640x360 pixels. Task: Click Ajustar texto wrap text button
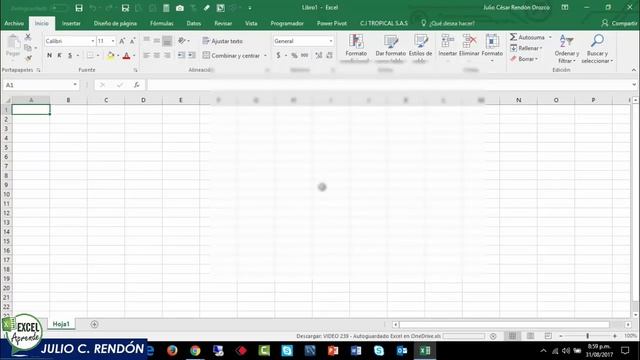222,41
